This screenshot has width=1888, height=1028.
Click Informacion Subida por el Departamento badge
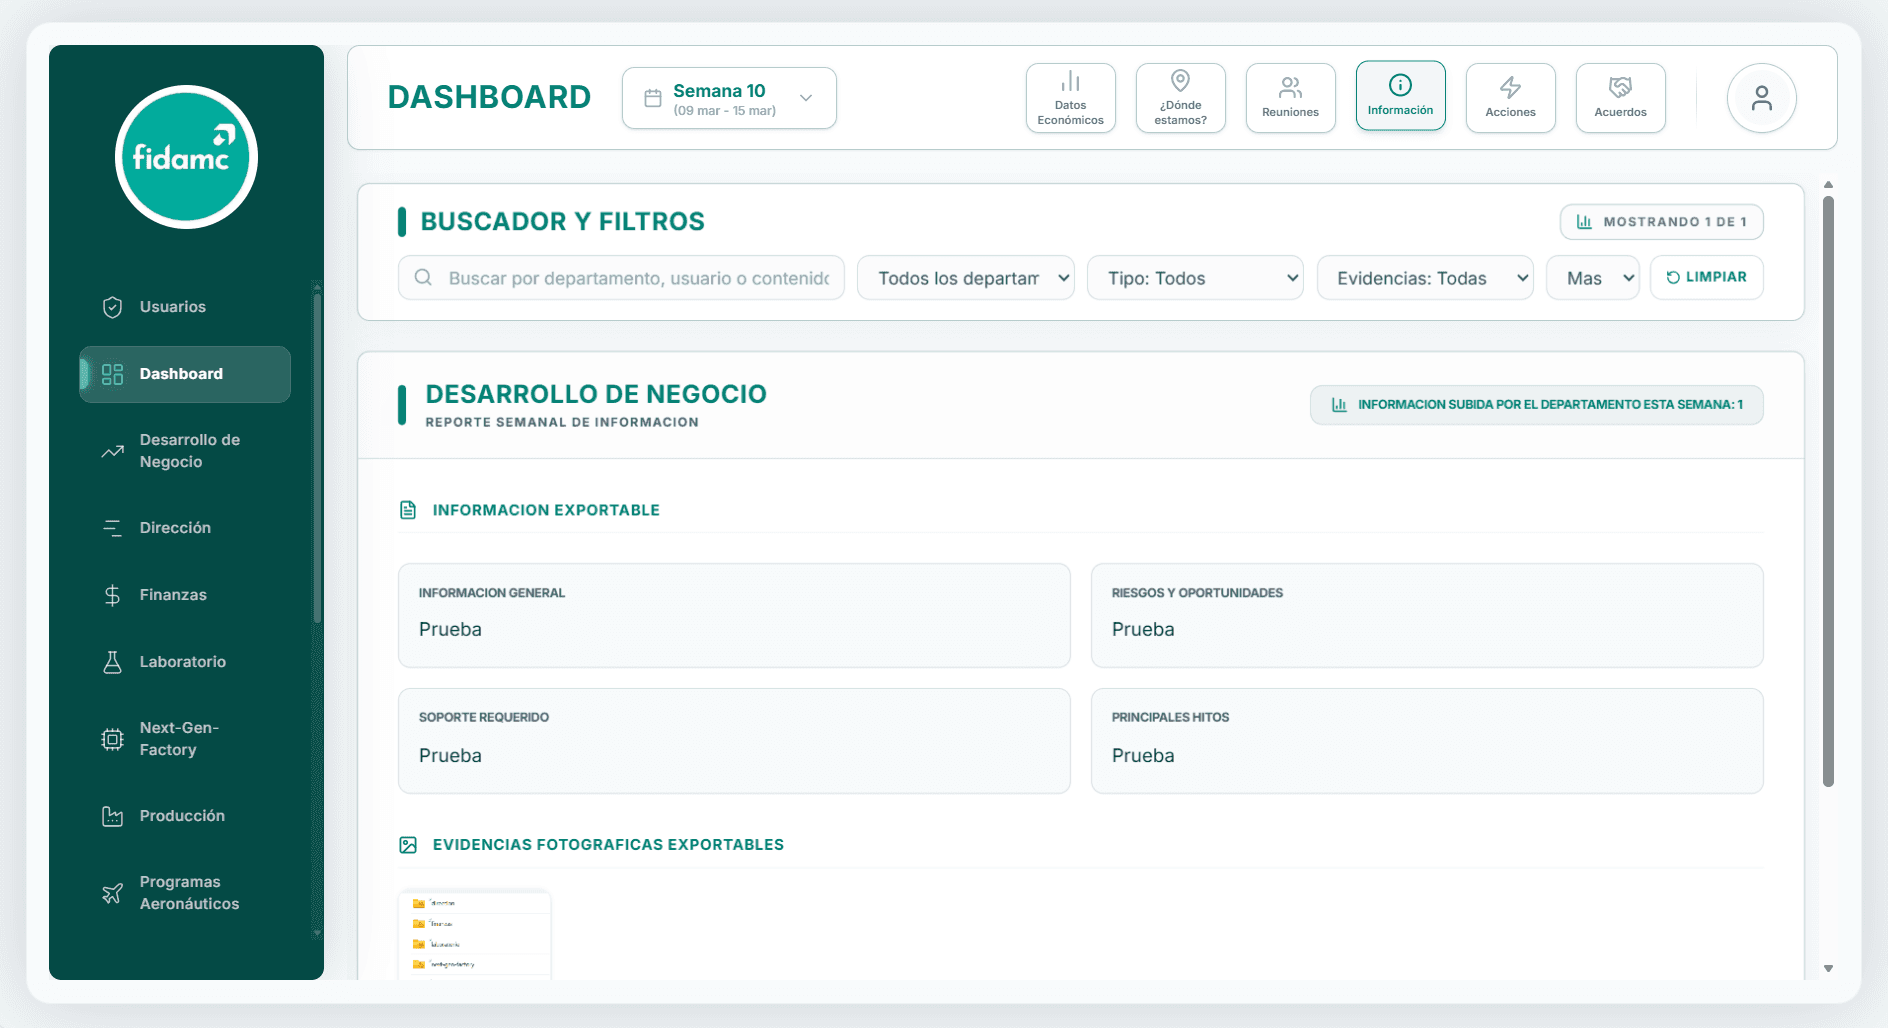click(x=1536, y=405)
